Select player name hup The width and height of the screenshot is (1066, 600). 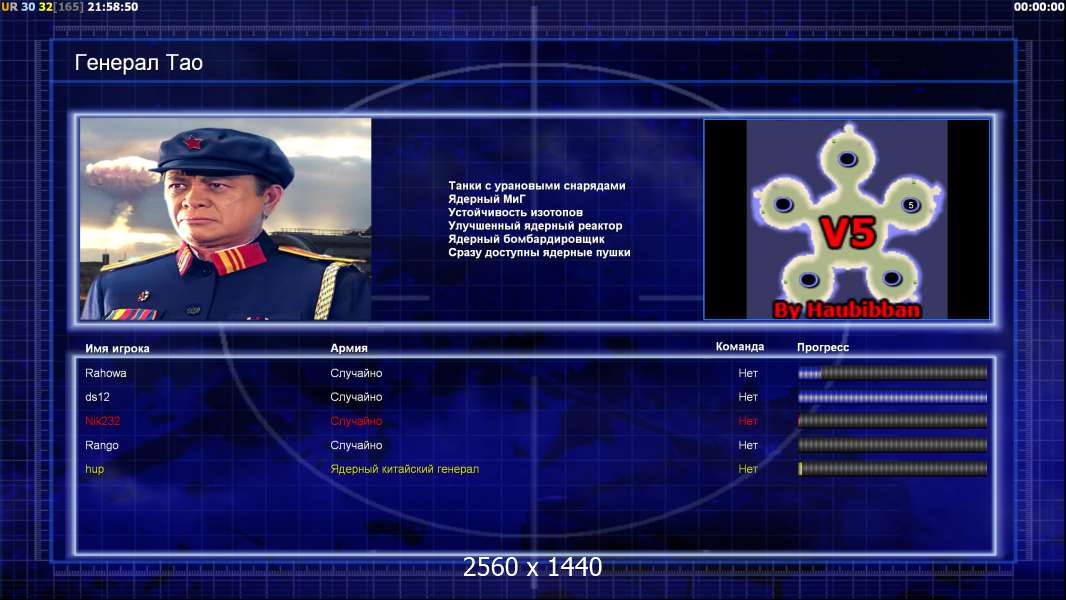94,469
